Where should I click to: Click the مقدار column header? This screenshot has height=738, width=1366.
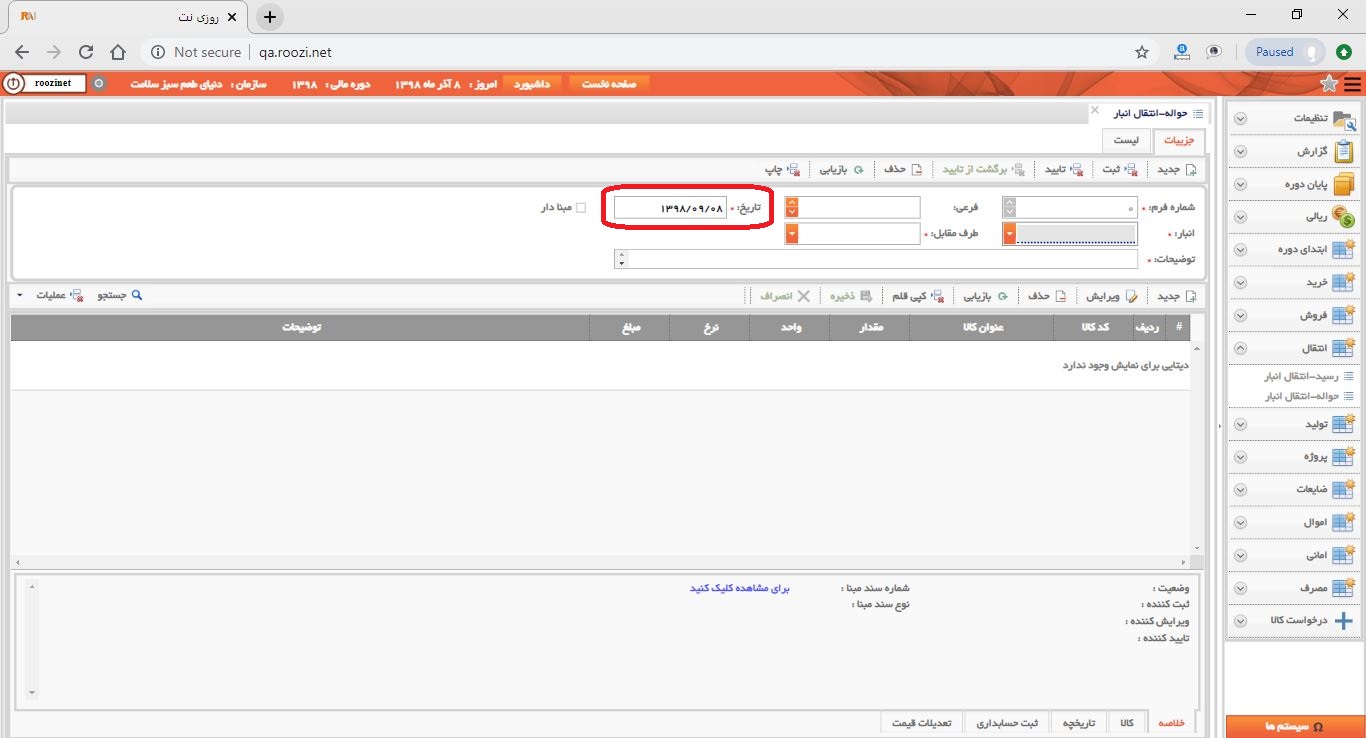(x=870, y=327)
